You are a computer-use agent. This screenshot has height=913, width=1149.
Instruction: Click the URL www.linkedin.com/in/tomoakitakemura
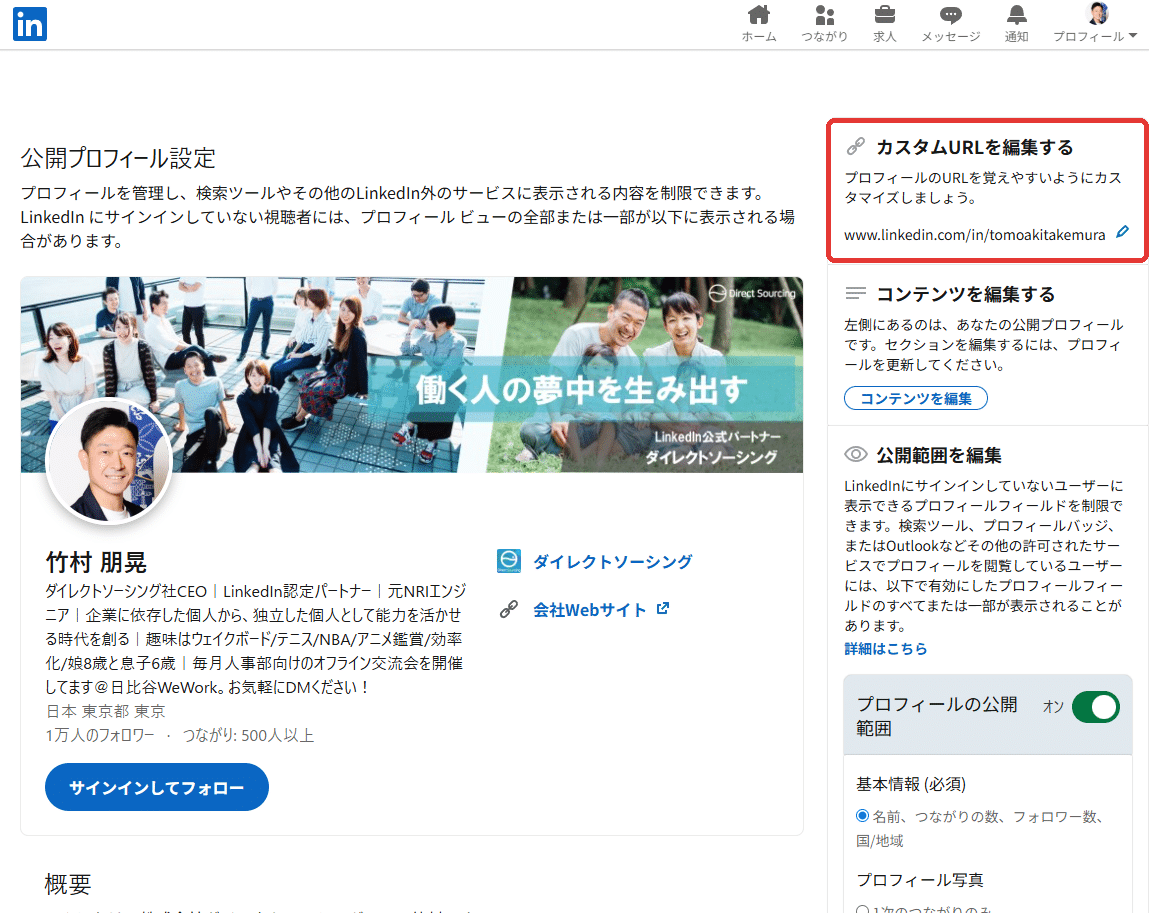[x=974, y=234]
